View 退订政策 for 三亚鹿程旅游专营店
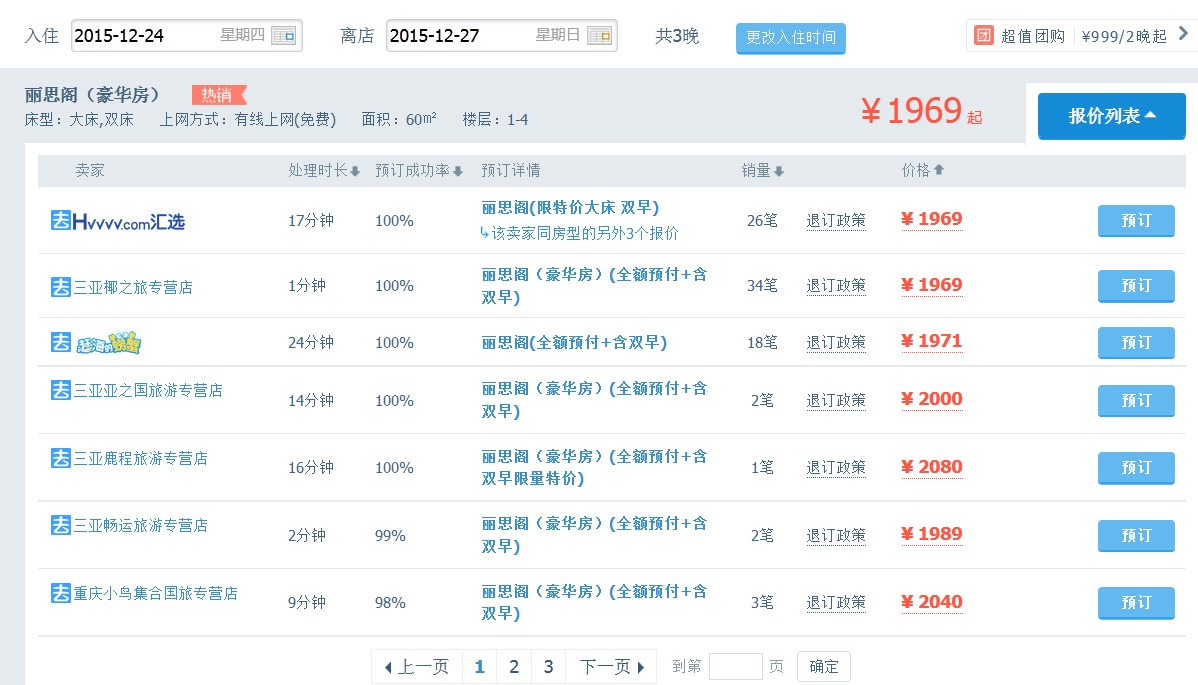The height and width of the screenshot is (685, 1198). click(x=836, y=468)
